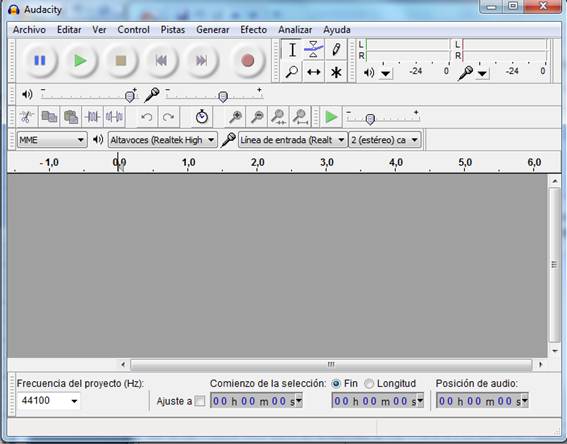Click the output volume slider handle
Image resolution: width=567 pixels, height=444 pixels.
[129, 97]
